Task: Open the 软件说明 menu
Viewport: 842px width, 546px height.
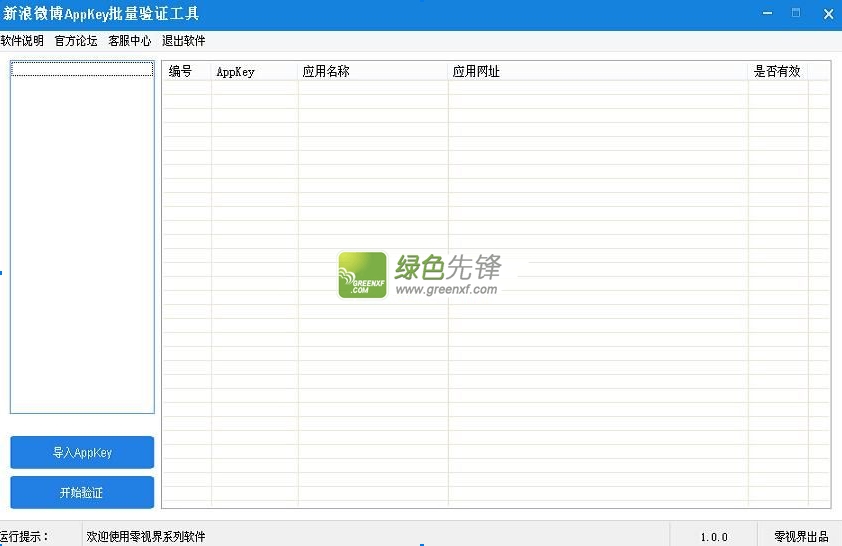Action: 22,41
